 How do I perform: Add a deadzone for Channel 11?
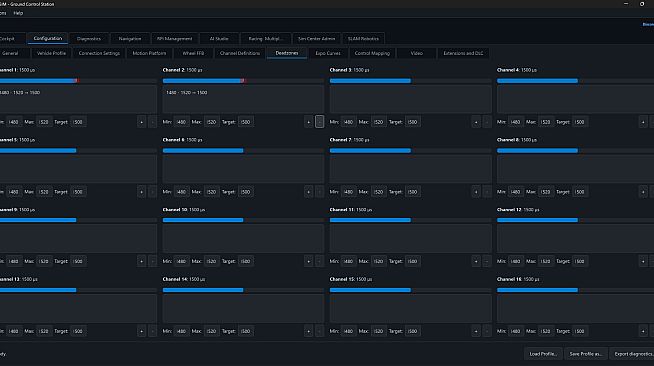click(476, 261)
